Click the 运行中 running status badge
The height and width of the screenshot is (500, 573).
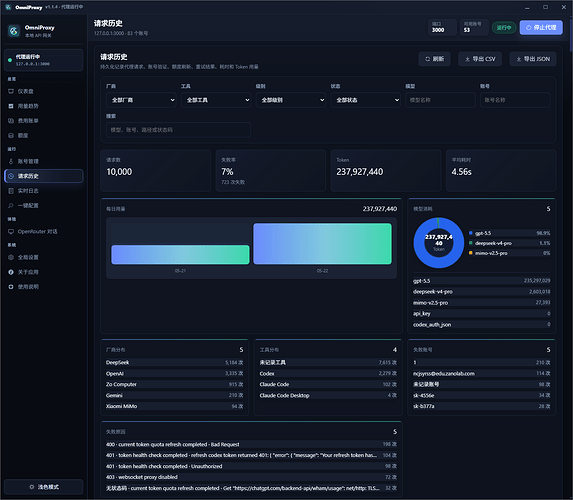pyautogui.click(x=504, y=27)
